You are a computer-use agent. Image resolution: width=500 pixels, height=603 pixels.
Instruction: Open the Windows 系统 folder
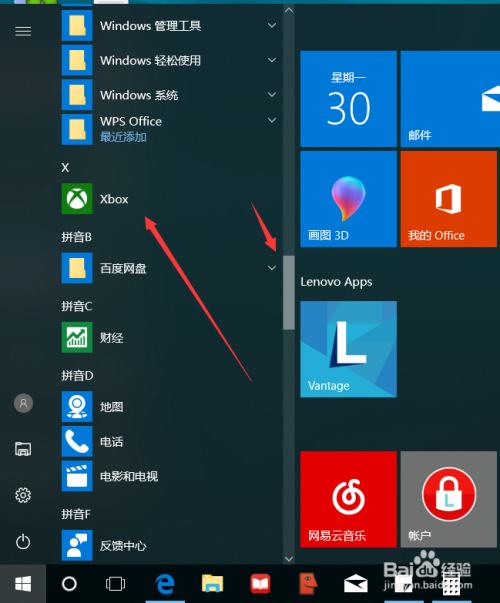point(169,95)
